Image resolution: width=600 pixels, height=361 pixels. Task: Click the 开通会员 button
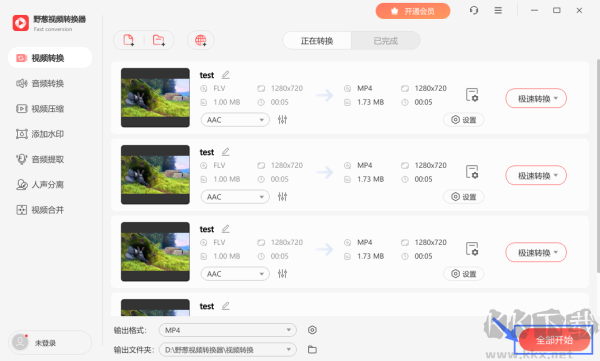[412, 11]
